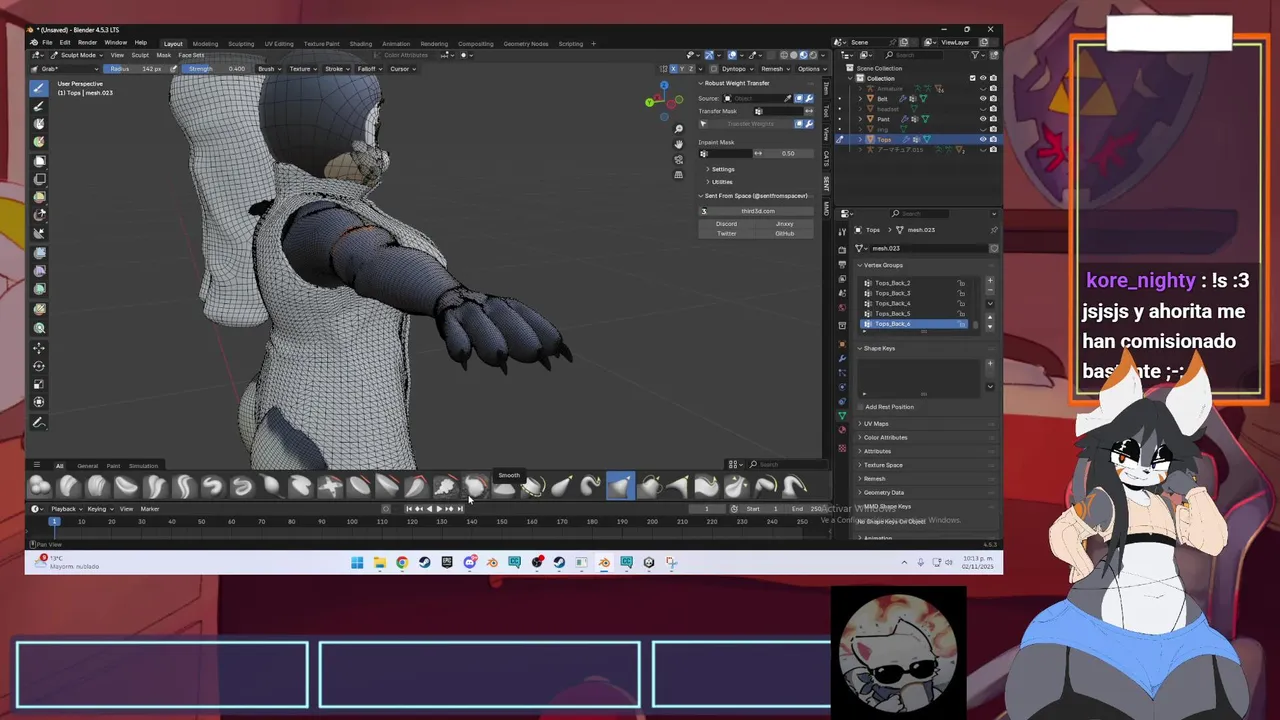Screen dimensions: 1280x720
Task: Click the pan view hand gizmo
Action: coord(679,144)
